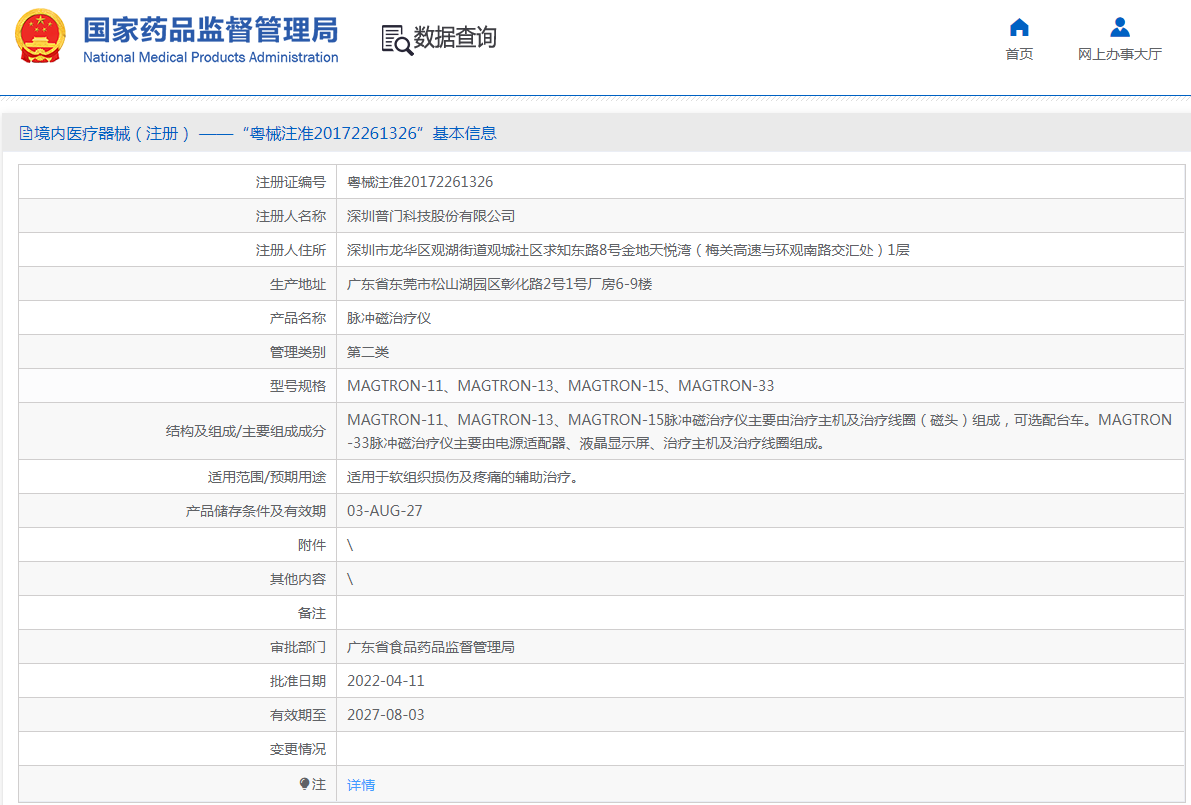1191x805 pixels.
Task: Click the 生产地址 label
Action: pyautogui.click(x=298, y=284)
